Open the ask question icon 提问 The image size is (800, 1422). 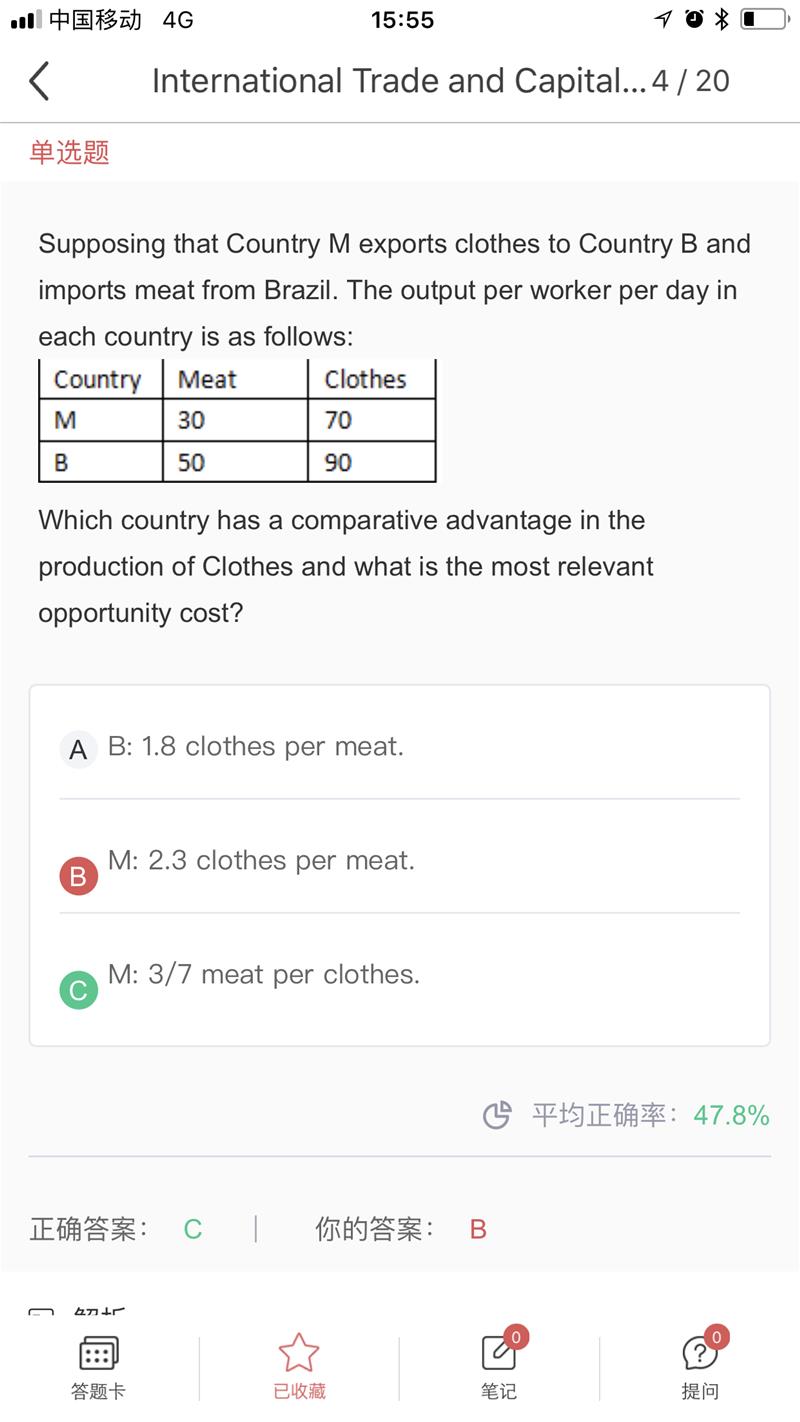(699, 1352)
